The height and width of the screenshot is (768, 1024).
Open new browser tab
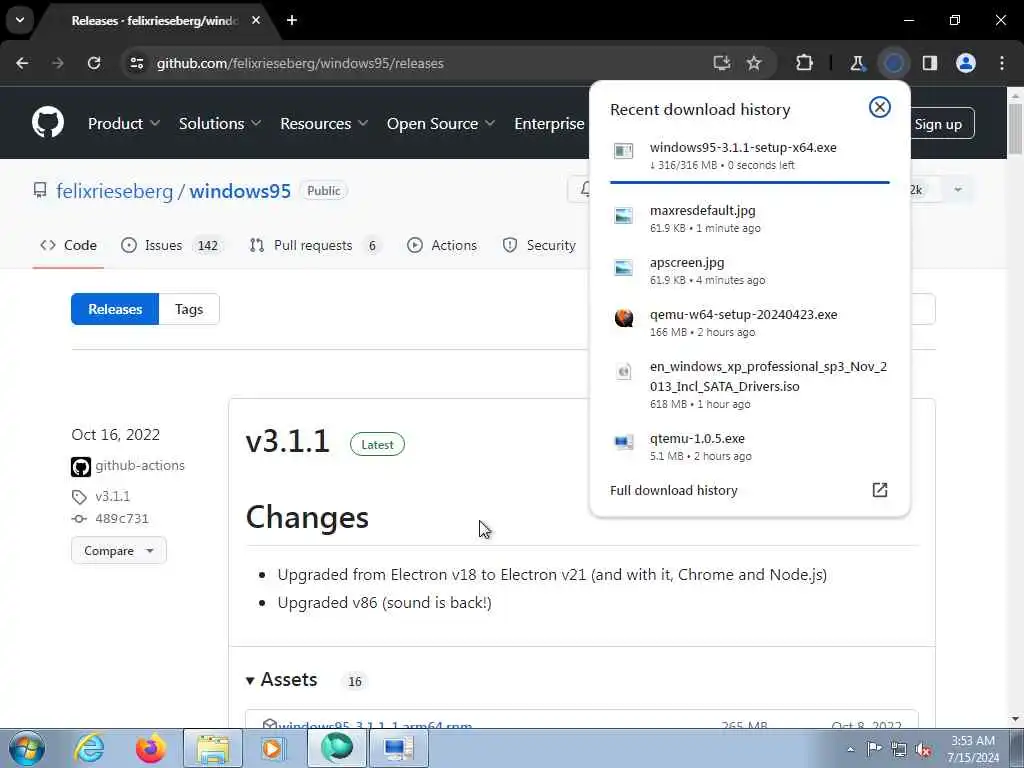(x=292, y=20)
